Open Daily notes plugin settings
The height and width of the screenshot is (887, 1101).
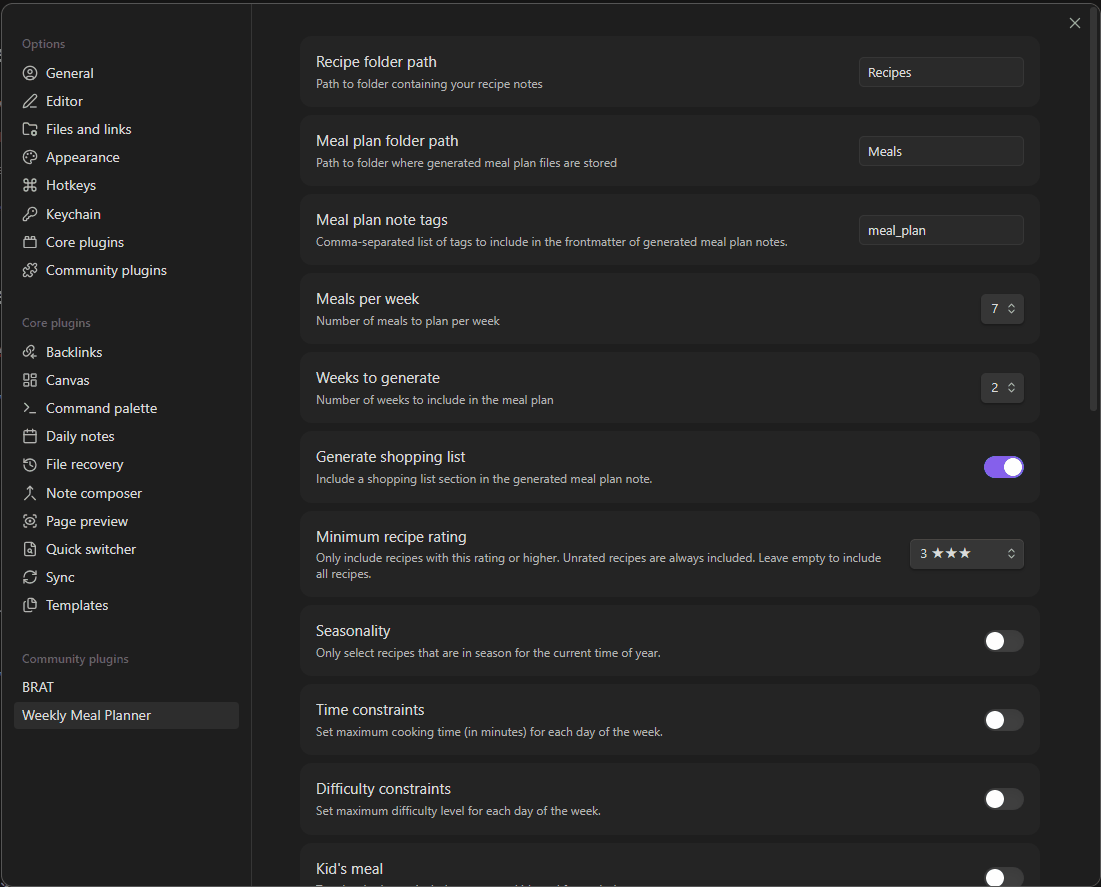(126, 436)
